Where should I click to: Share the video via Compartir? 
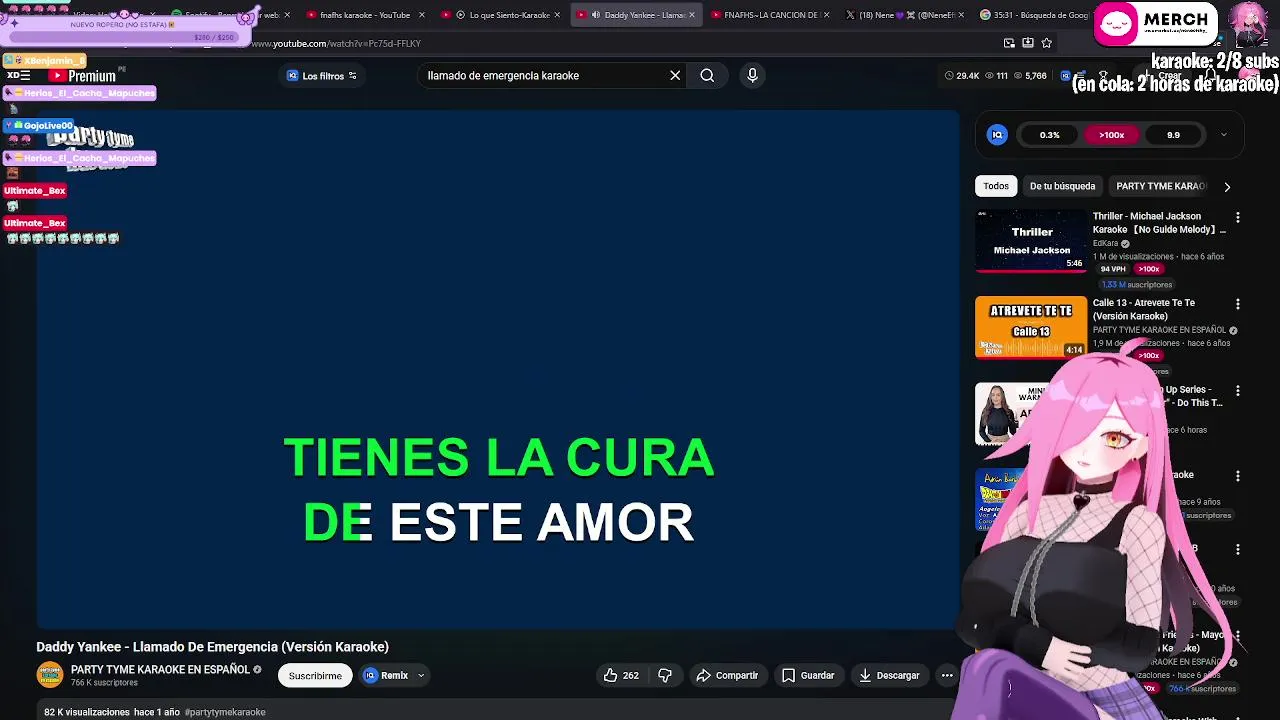[x=727, y=675]
